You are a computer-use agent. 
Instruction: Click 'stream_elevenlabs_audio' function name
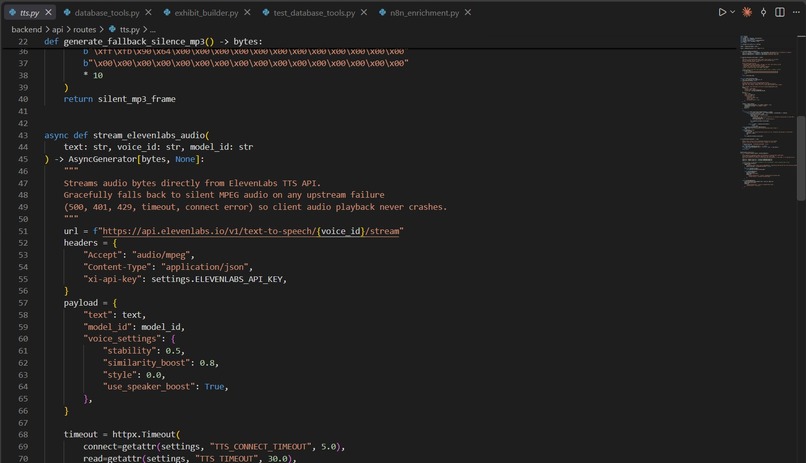tap(149, 135)
